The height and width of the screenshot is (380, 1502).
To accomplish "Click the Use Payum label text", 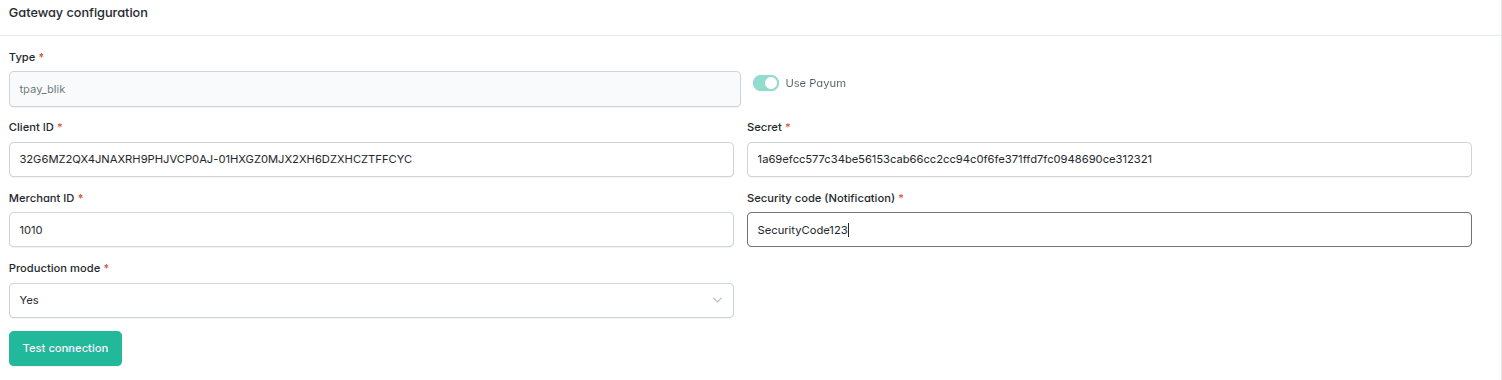I will tap(816, 83).
